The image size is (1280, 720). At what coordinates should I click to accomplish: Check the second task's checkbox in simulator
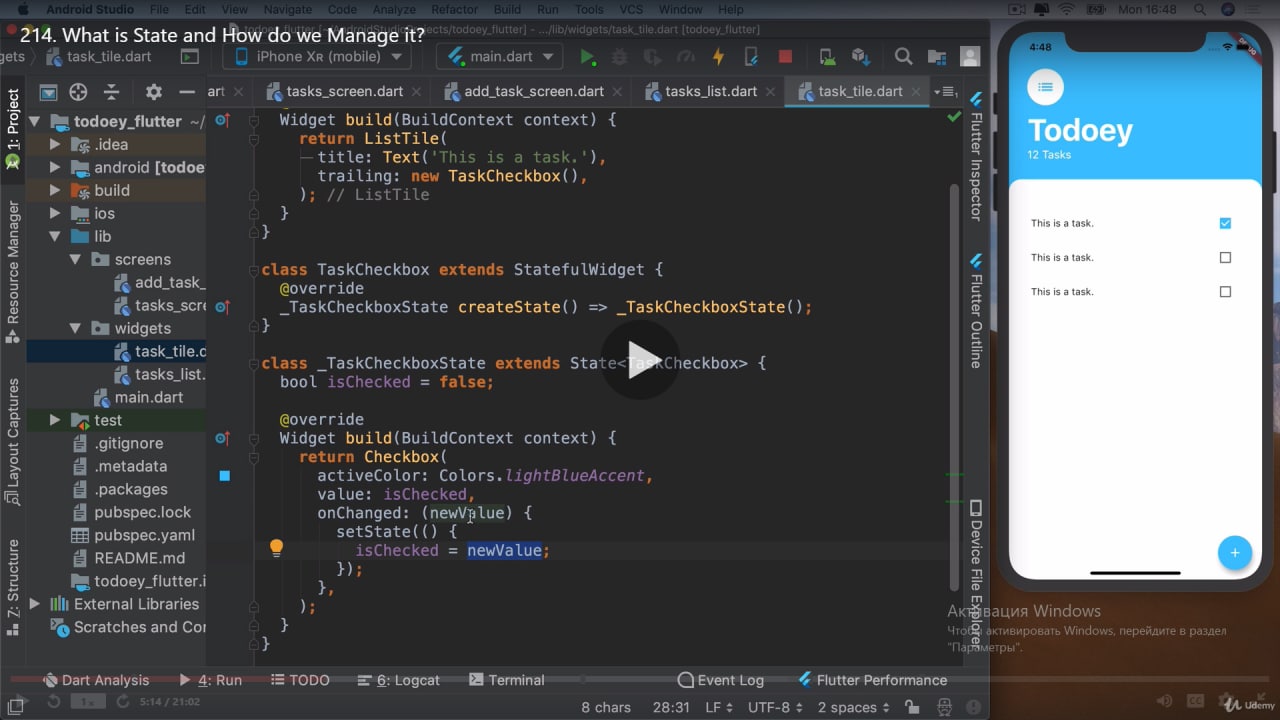pyautogui.click(x=1225, y=257)
